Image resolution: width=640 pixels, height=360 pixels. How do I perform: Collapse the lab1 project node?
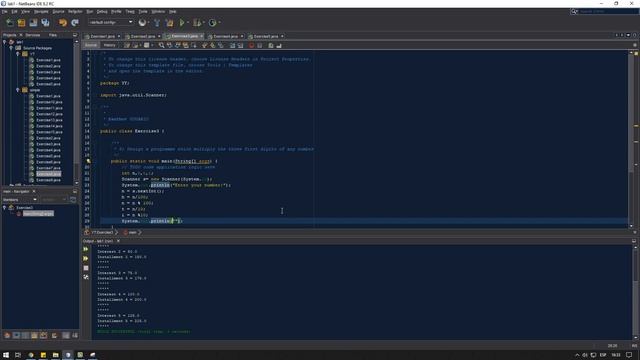[4, 42]
